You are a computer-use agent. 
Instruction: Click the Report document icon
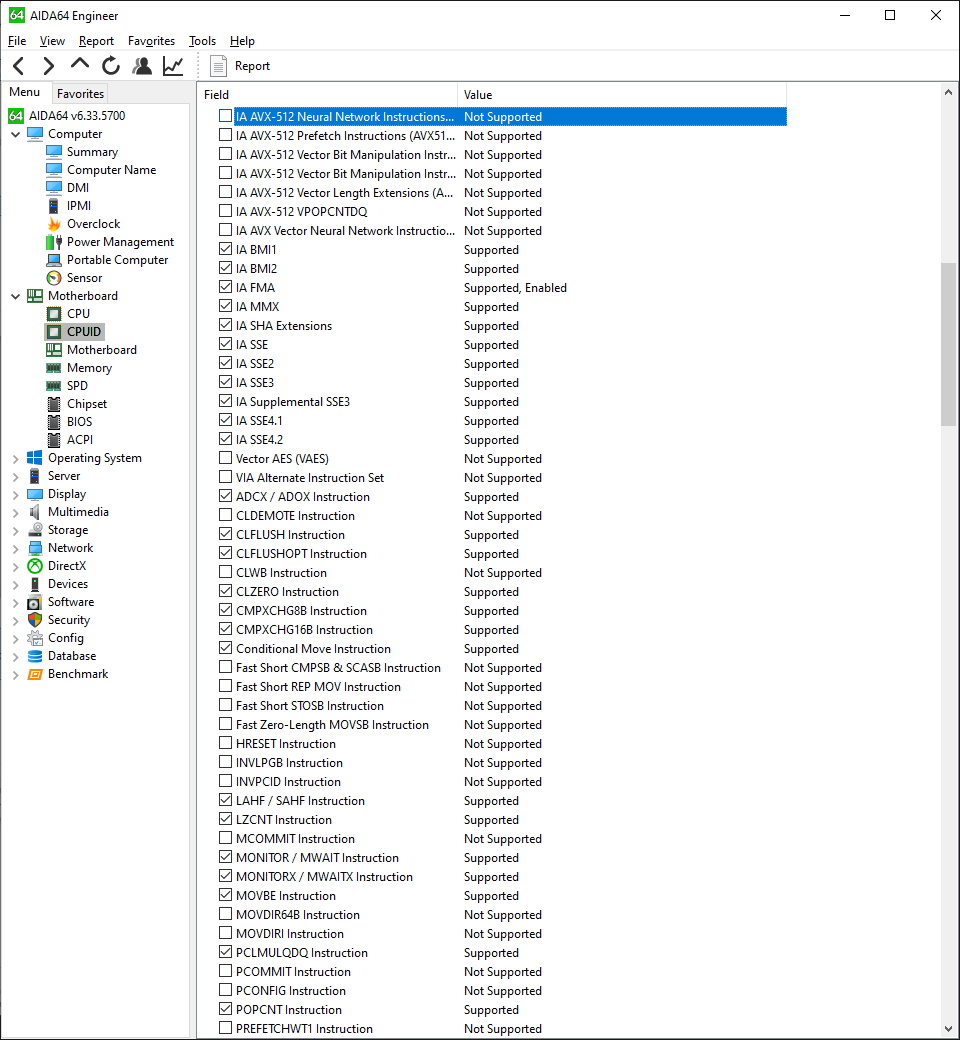coord(218,66)
